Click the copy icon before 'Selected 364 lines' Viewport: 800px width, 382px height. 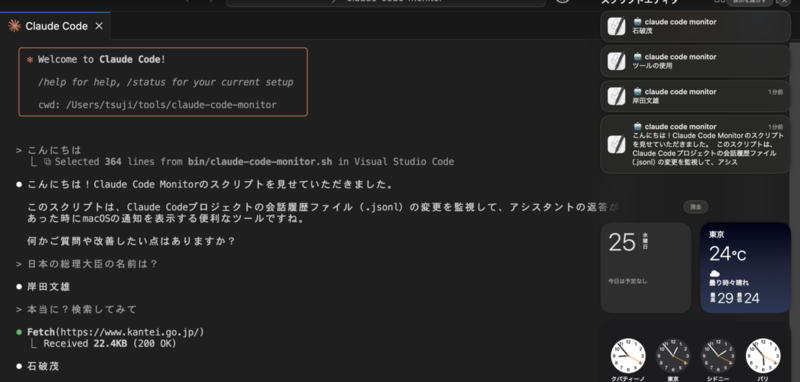click(x=47, y=162)
